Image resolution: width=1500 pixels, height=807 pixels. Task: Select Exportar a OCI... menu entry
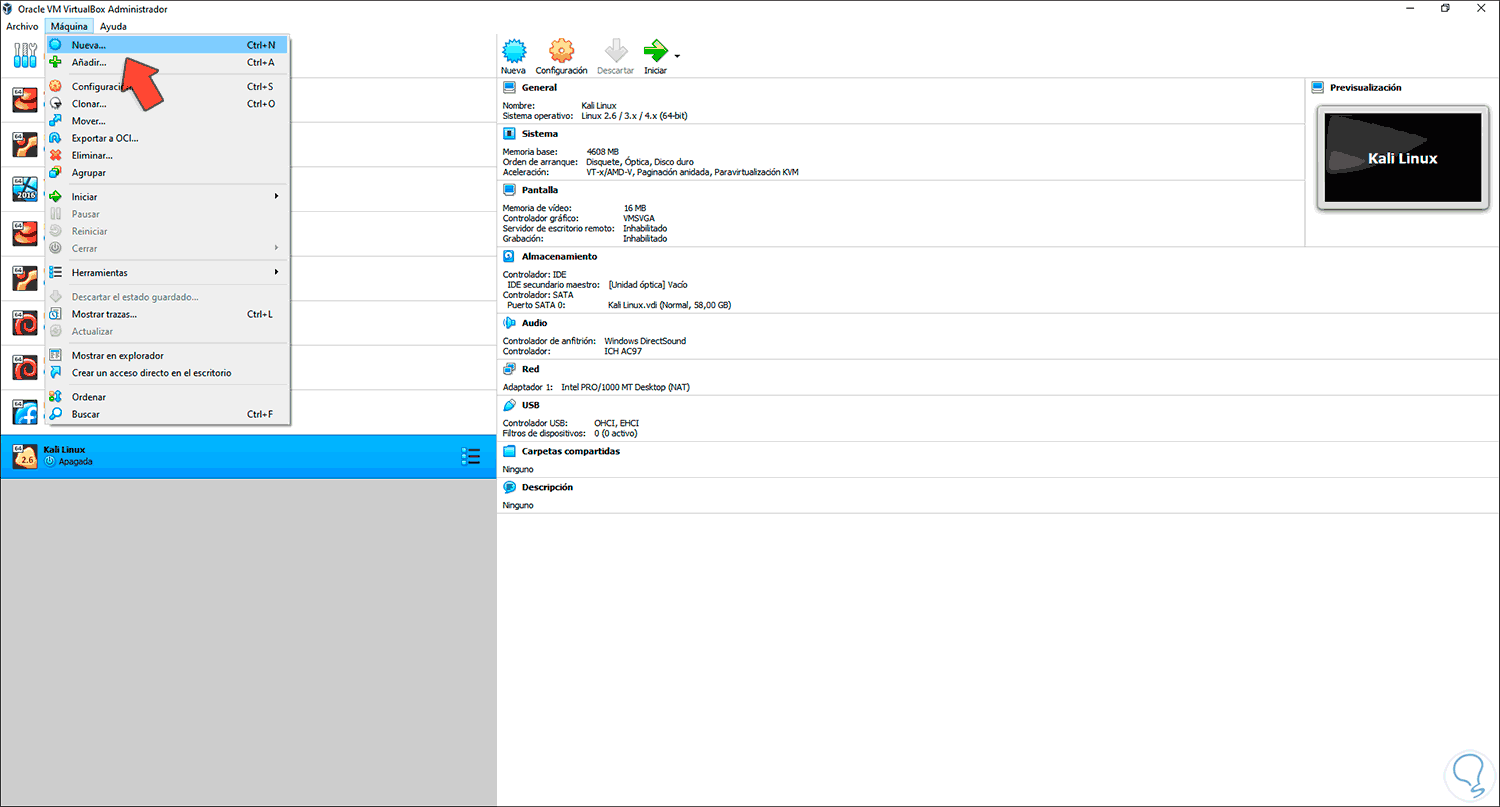pos(167,138)
